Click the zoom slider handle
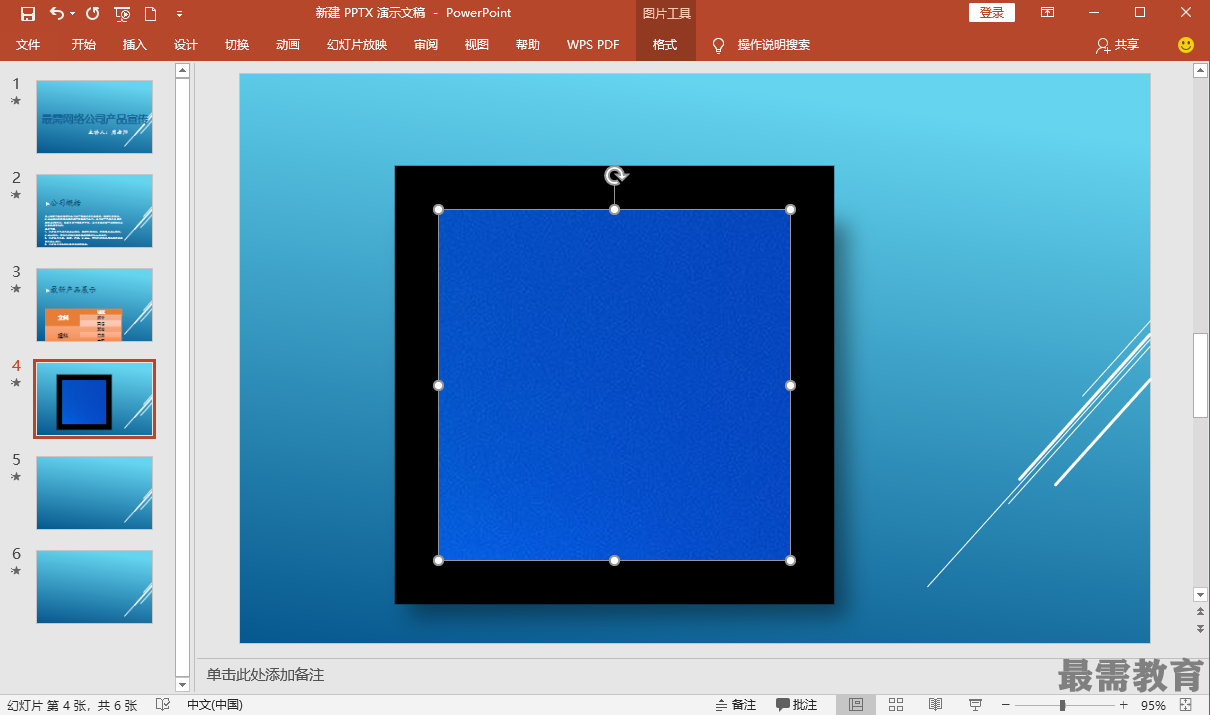 coord(1062,705)
